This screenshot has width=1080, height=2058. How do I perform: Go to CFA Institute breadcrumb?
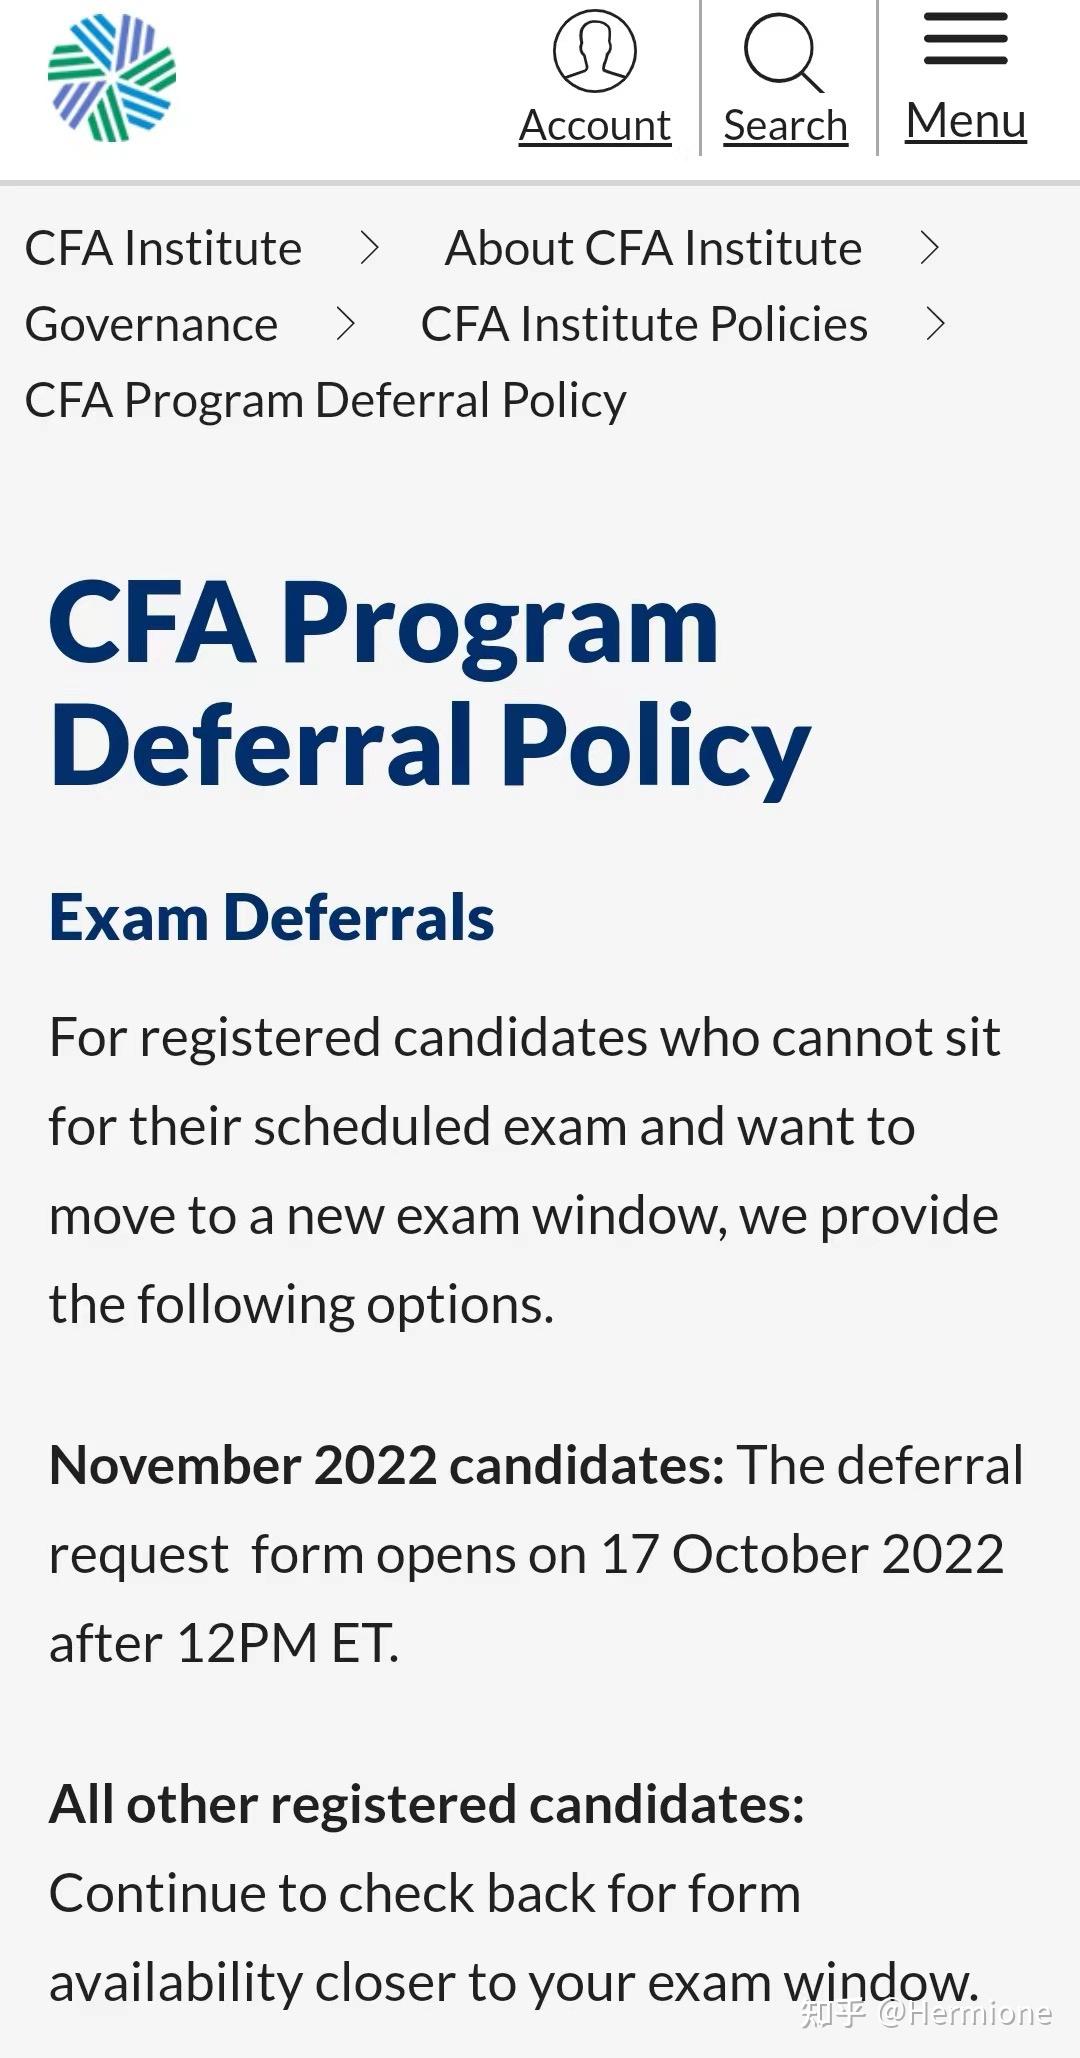pyautogui.click(x=163, y=248)
